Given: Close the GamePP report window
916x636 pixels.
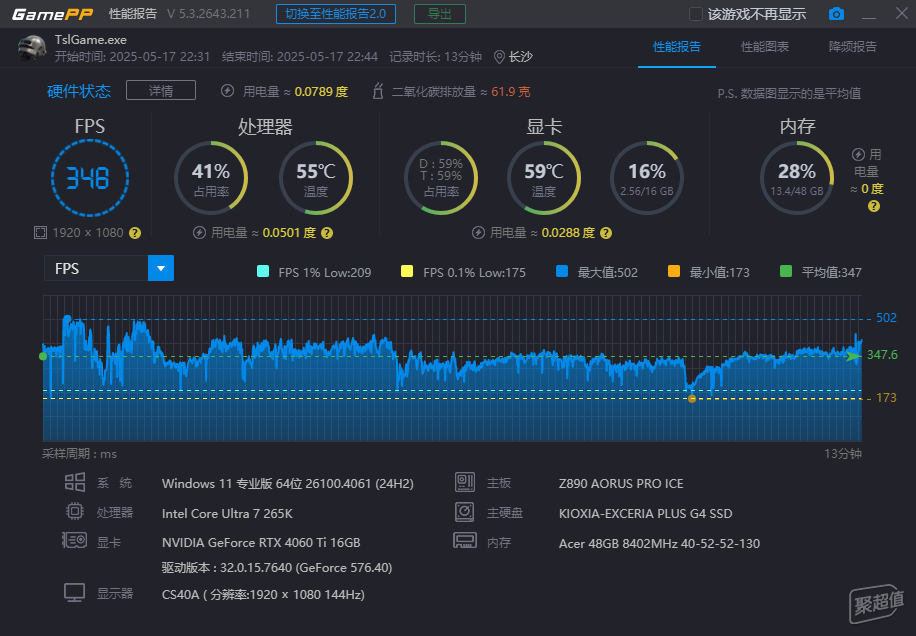Looking at the screenshot, I should point(902,13).
